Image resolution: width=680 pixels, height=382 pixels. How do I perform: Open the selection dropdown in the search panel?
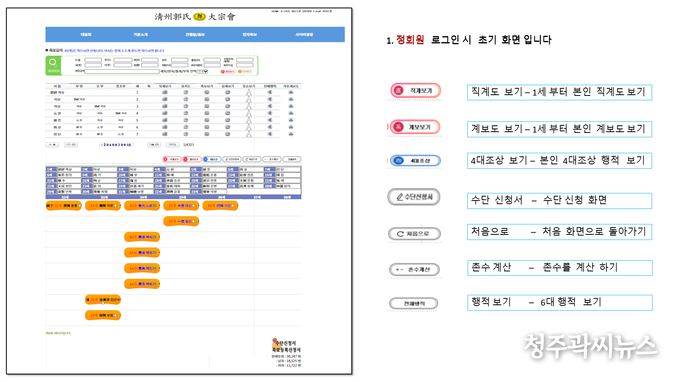[203, 71]
